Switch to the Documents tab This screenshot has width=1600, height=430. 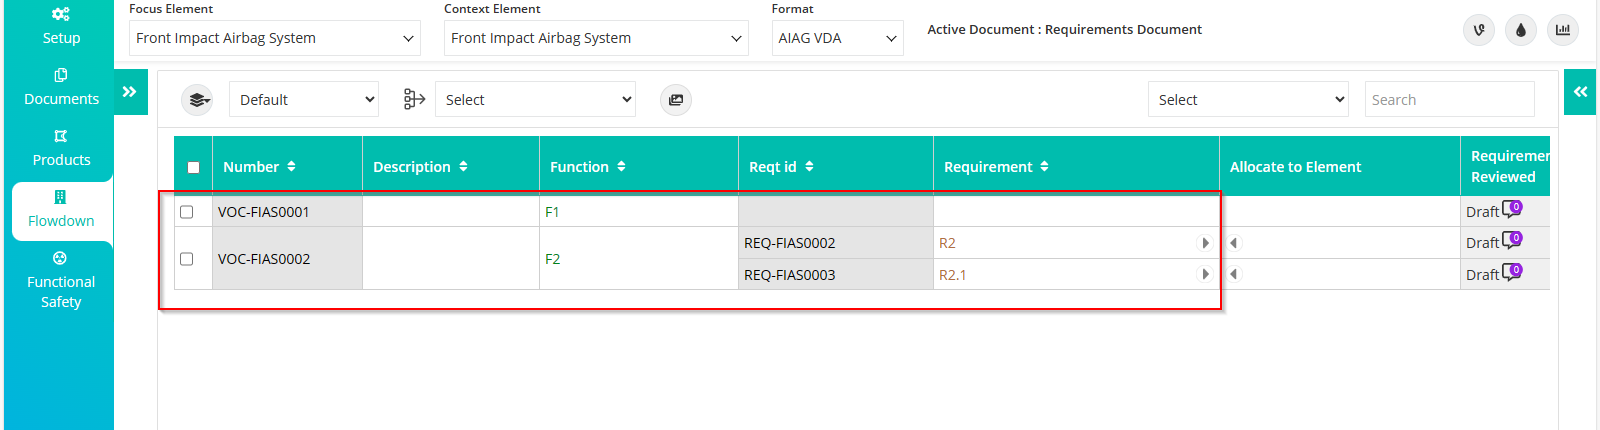(61, 87)
